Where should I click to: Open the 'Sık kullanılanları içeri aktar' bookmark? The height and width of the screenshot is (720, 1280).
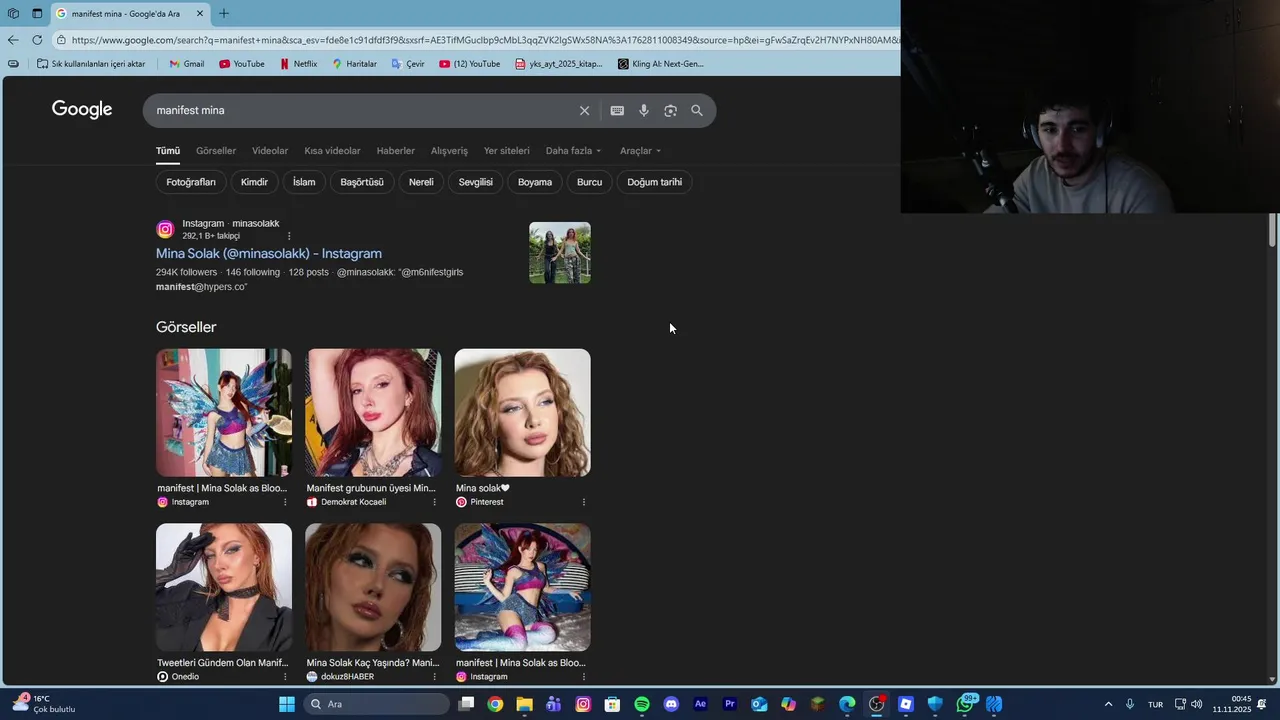tap(91, 64)
